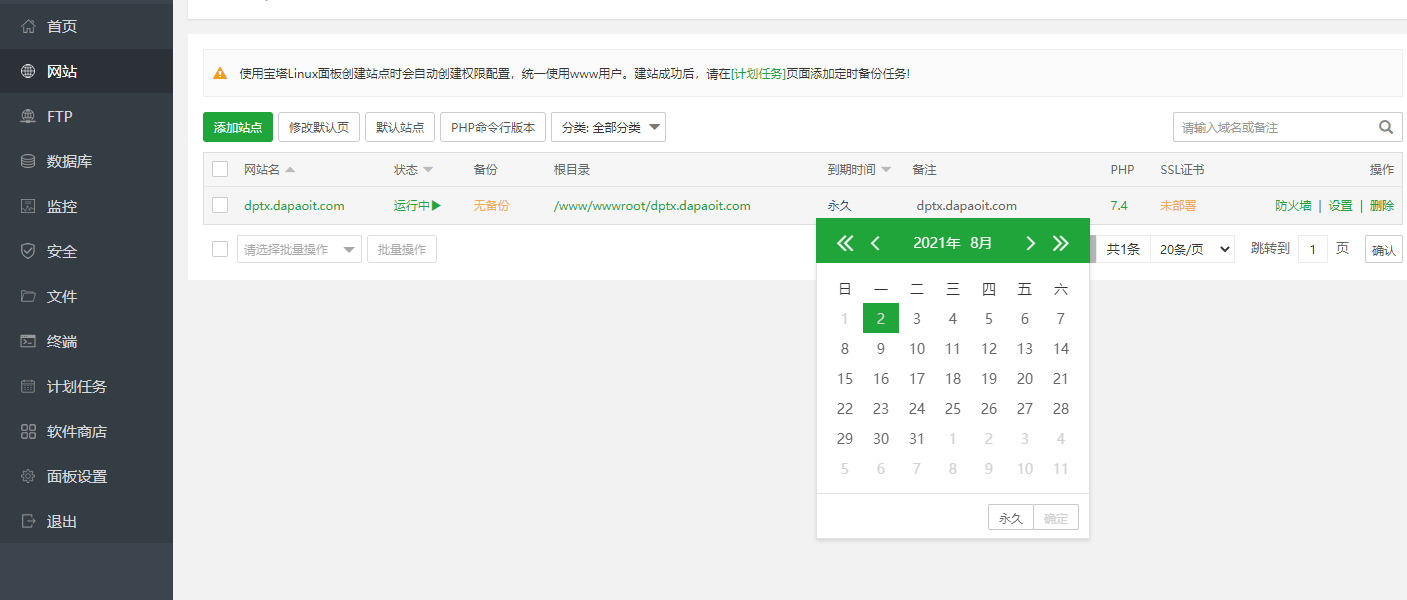The width and height of the screenshot is (1407, 600).
Task: Check the select-all checkbox in table header
Action: [220, 168]
